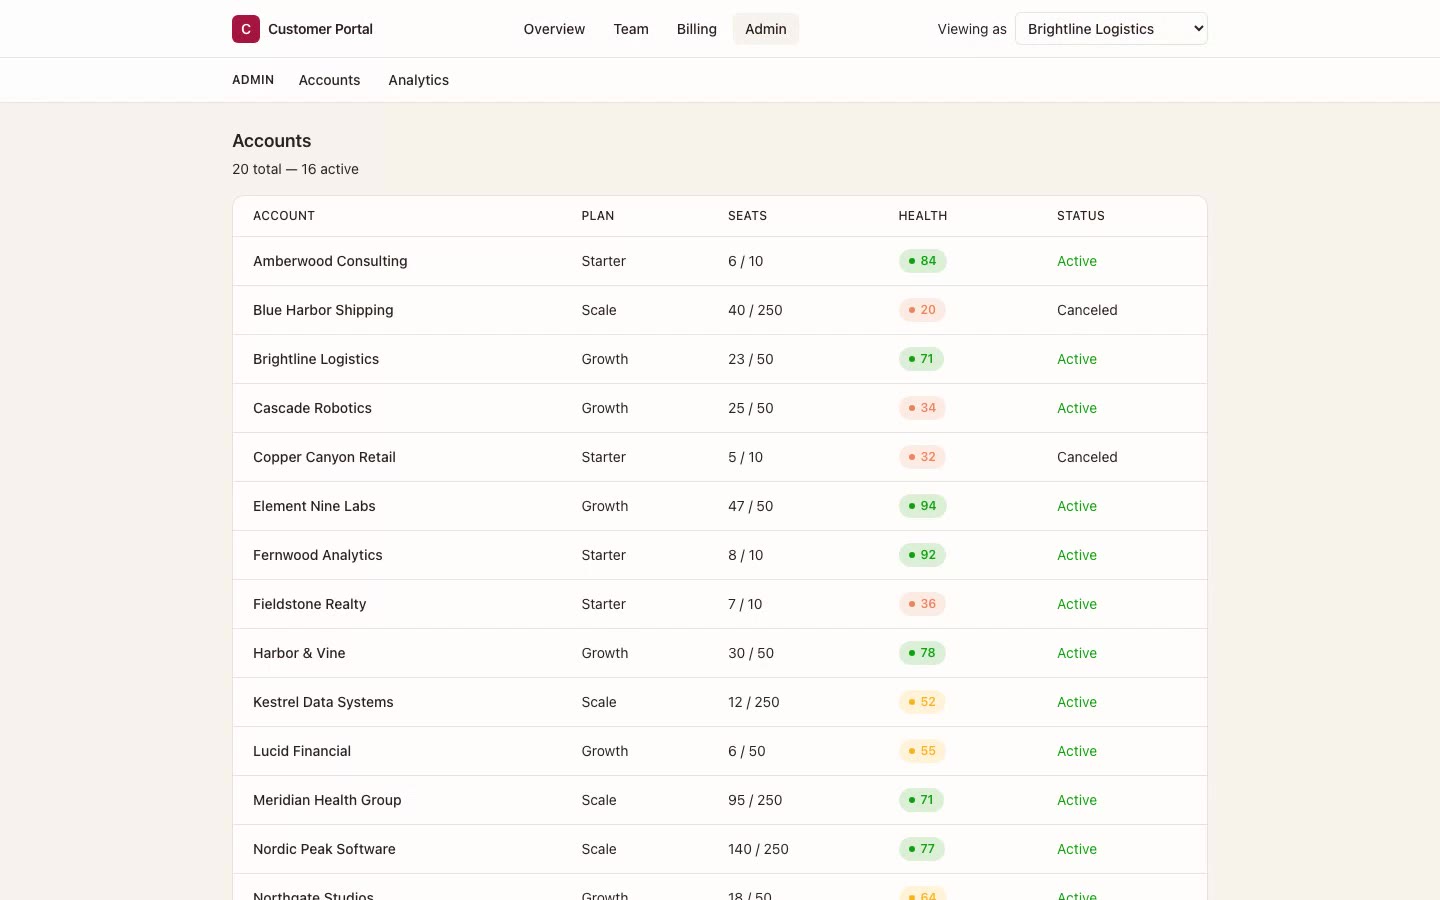Click the Canceled status for Copper Canyon Retail

click(1087, 457)
